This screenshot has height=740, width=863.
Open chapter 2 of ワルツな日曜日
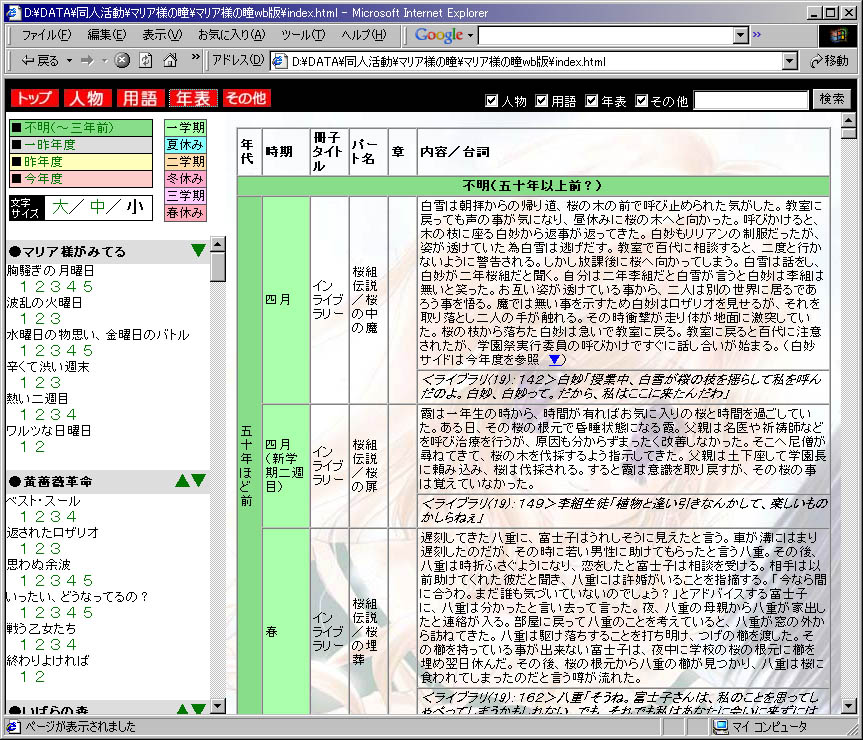pos(40,447)
